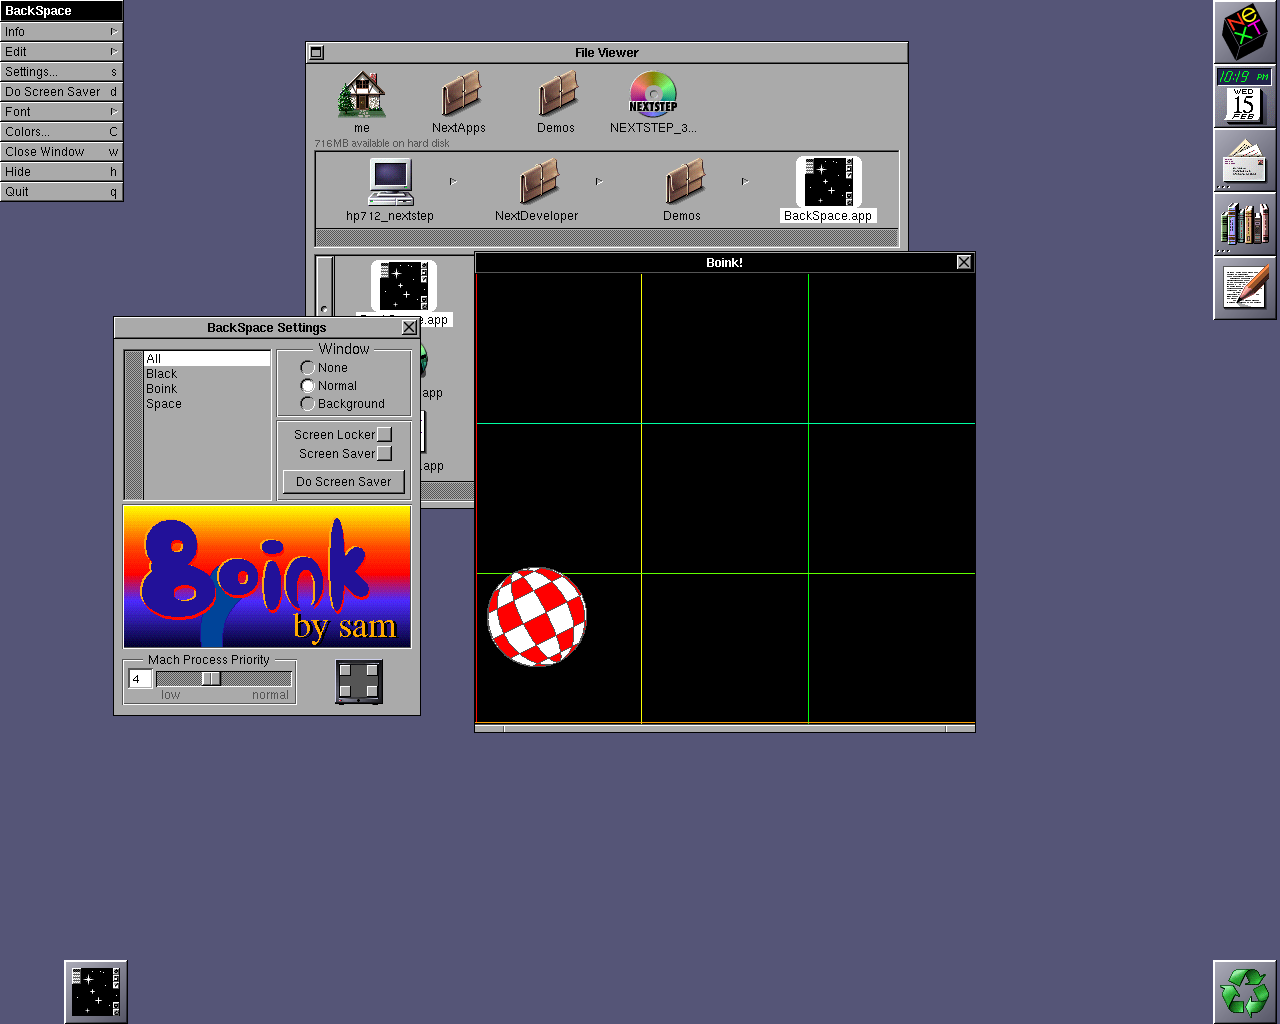Viewport: 1280px width, 1024px height.
Task: Select 'Boink' in the module list
Action: pos(207,389)
